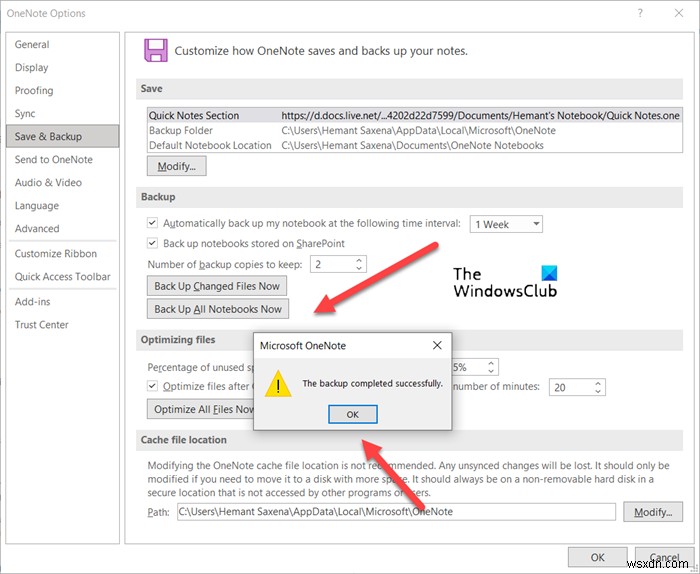Image resolution: width=700 pixels, height=574 pixels.
Task: Click OK at the bottom of OneNote Options
Action: (x=597, y=557)
